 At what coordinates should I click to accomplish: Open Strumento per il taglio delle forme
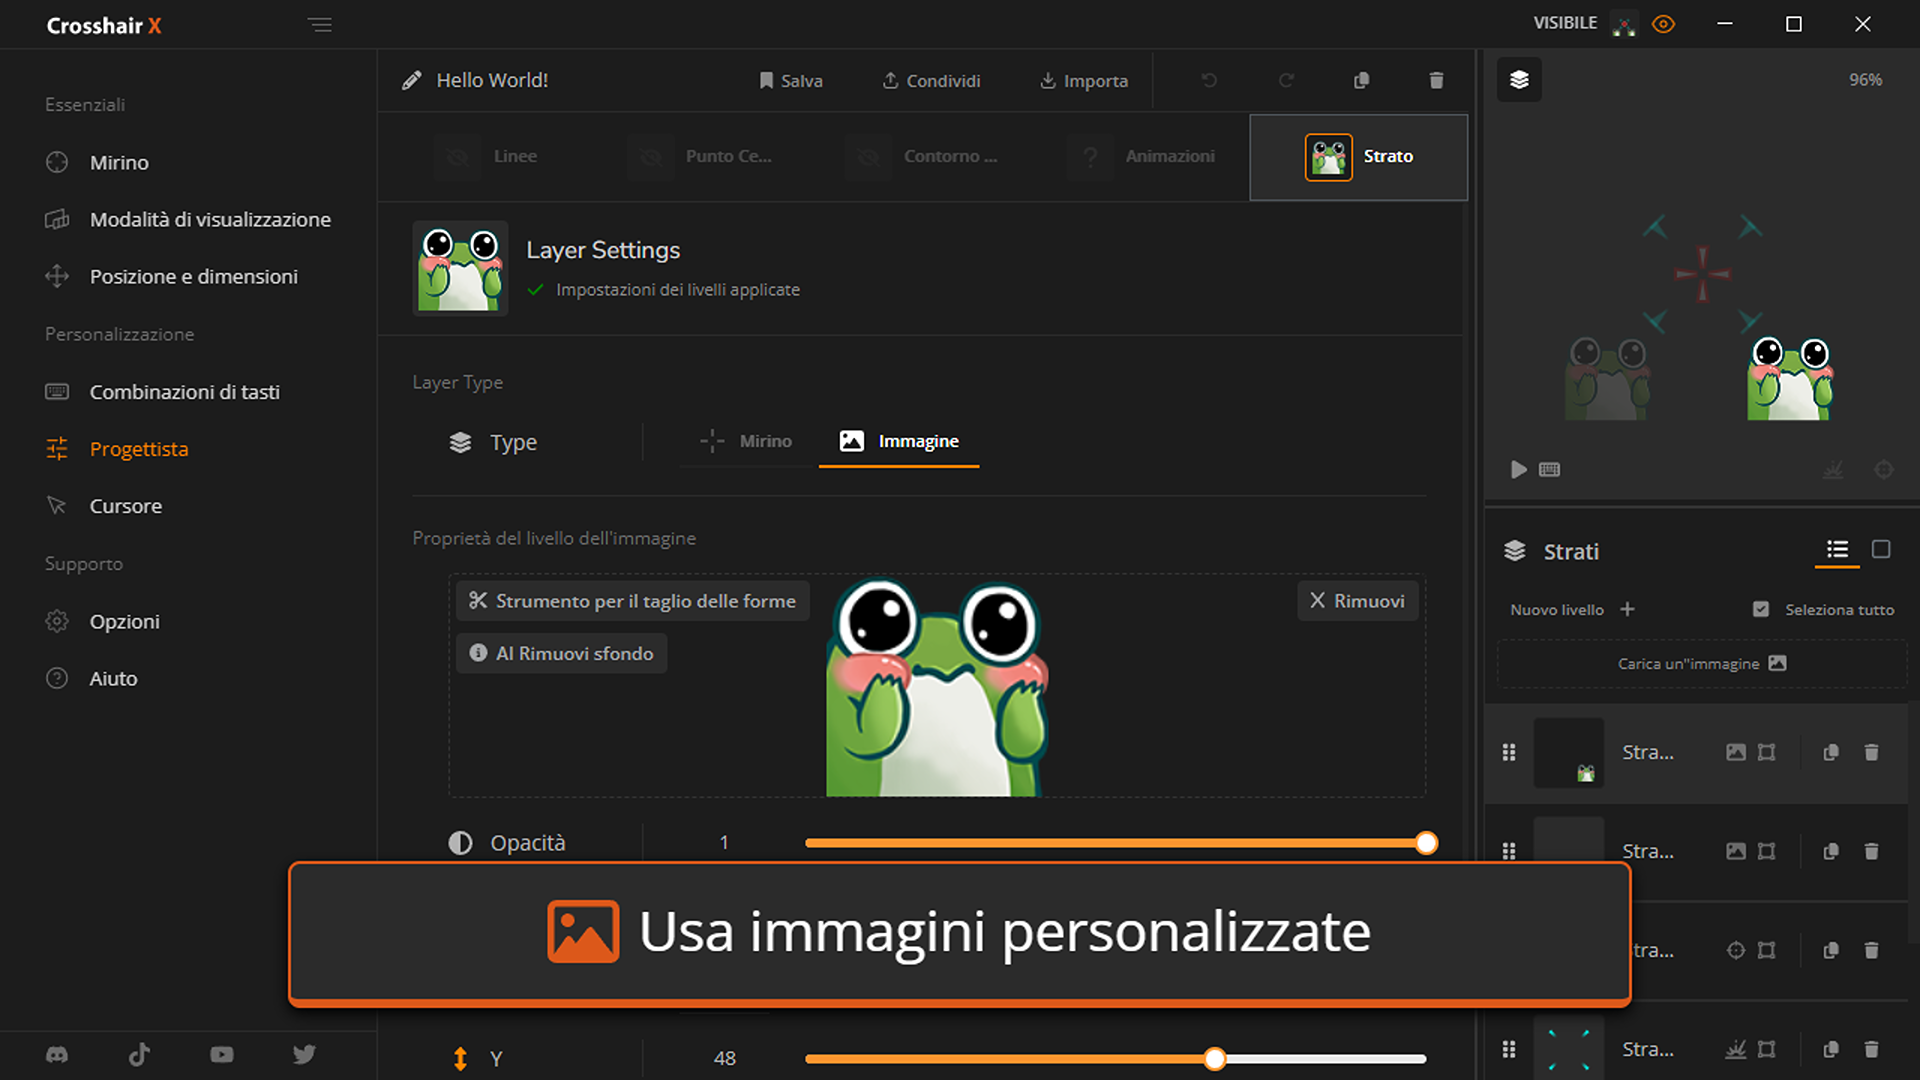[x=633, y=601]
